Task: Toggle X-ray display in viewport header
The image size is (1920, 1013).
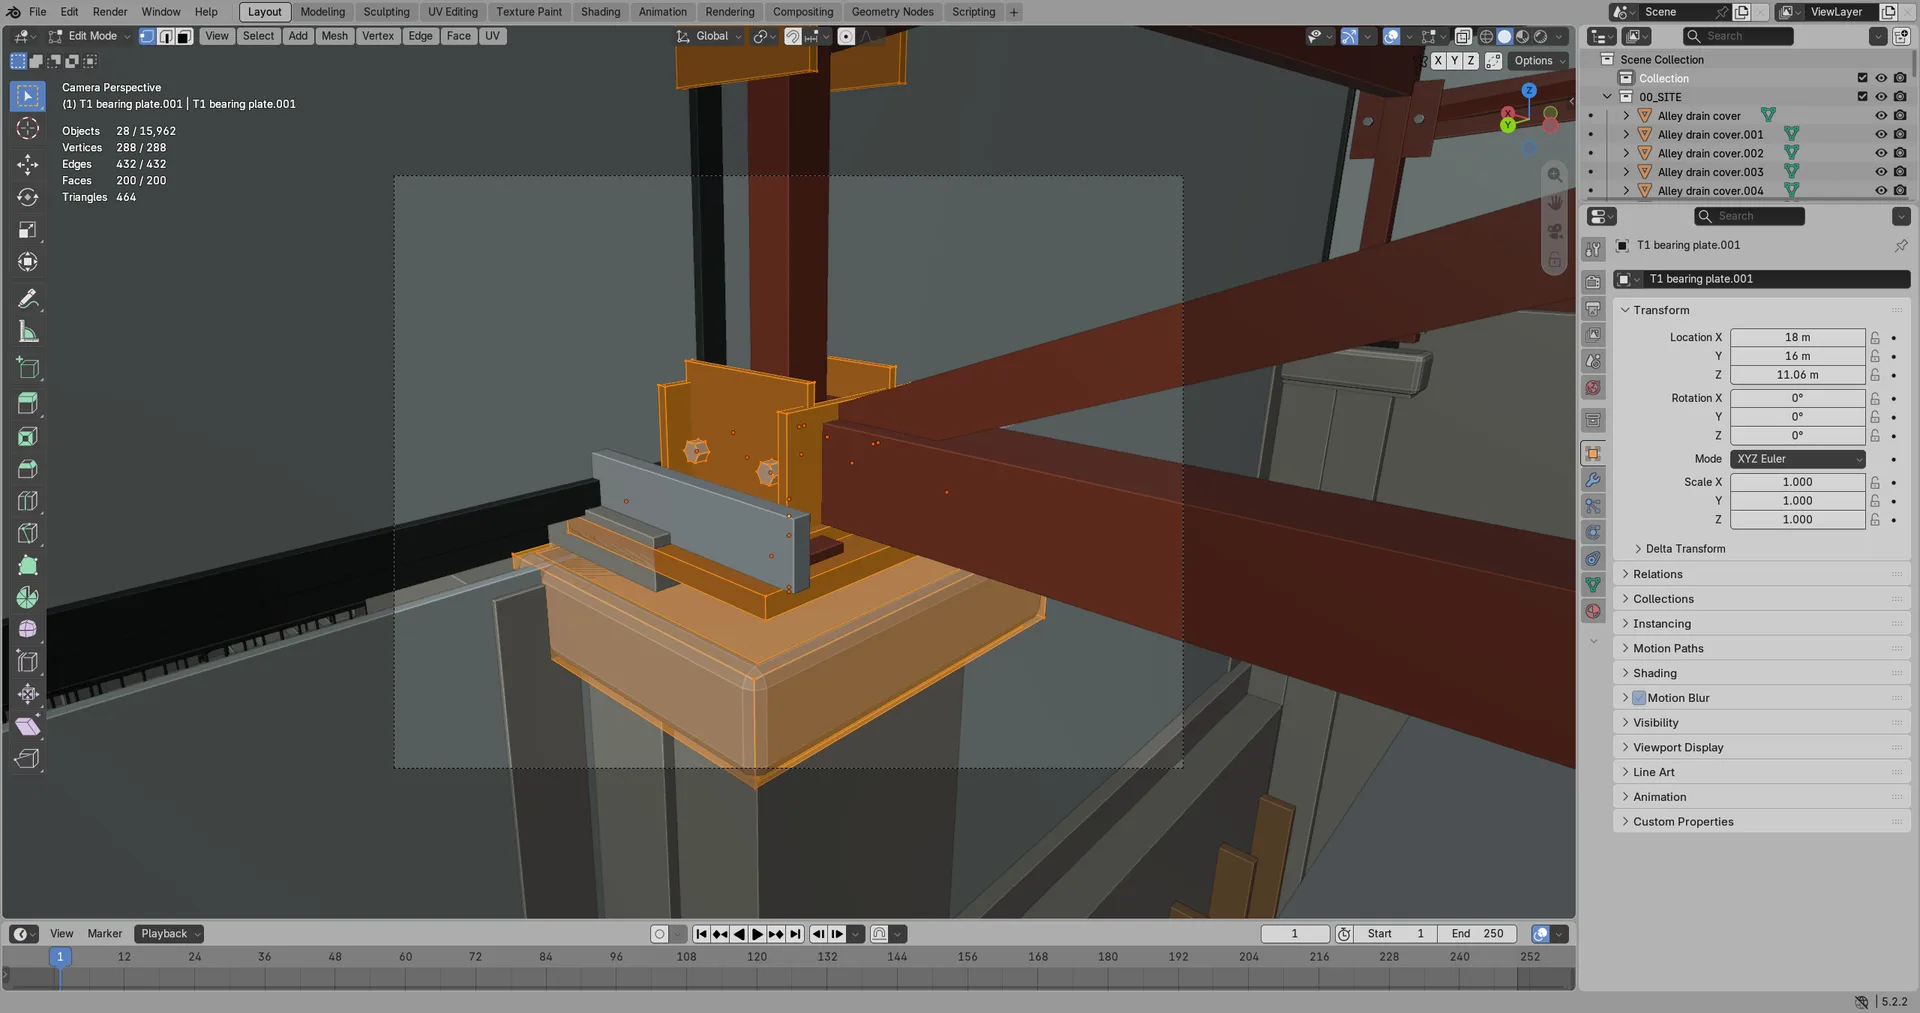Action: [1463, 36]
